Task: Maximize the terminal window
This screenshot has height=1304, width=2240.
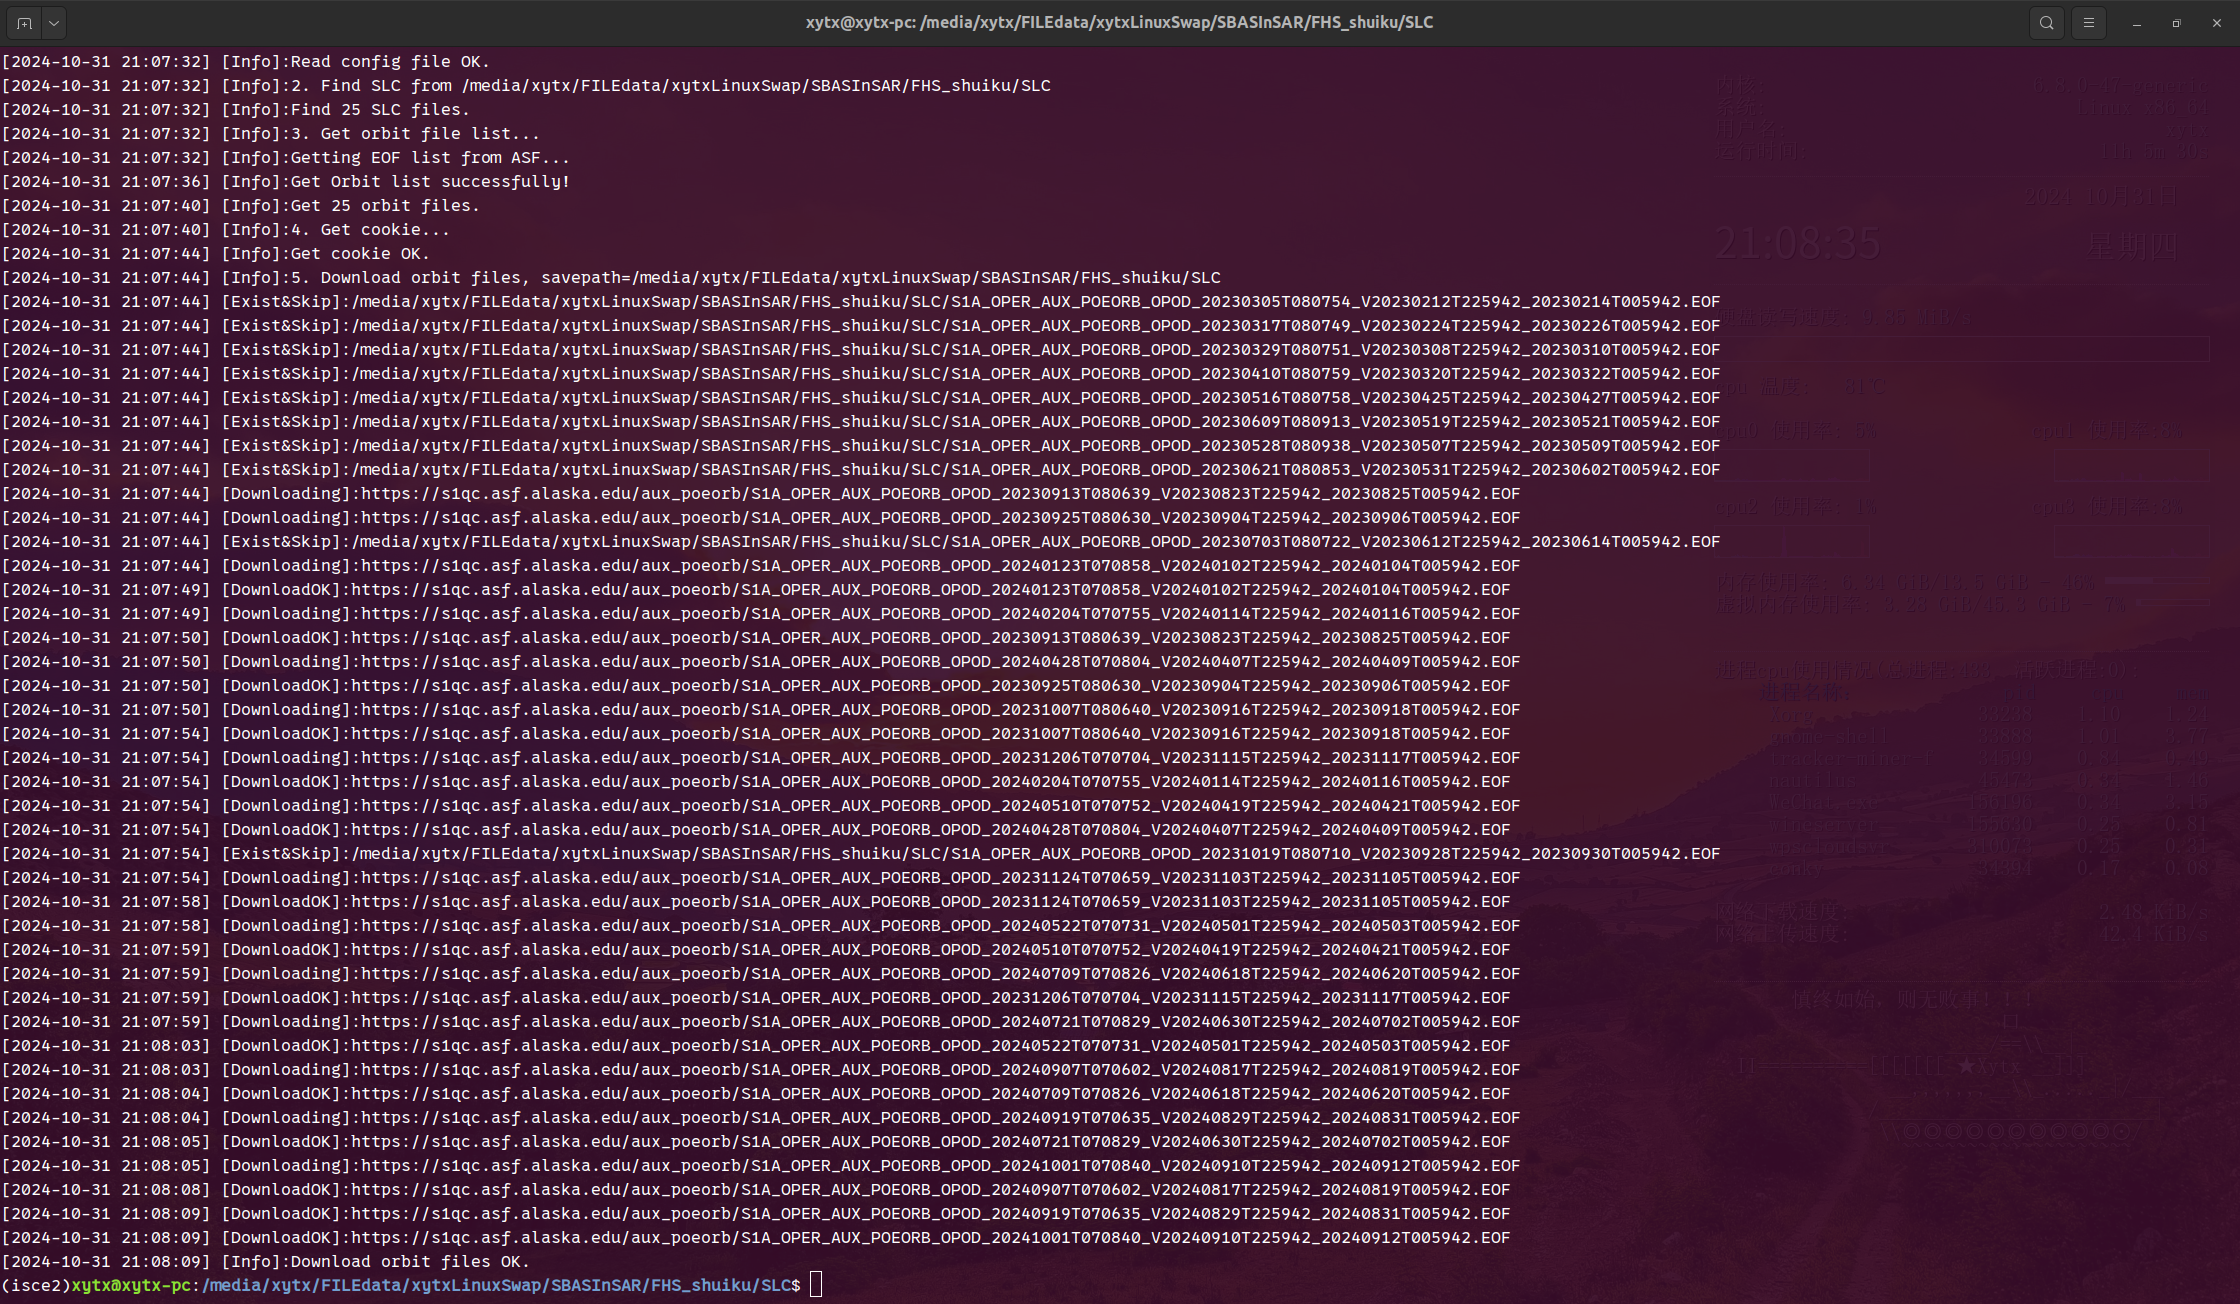Action: [x=2177, y=22]
